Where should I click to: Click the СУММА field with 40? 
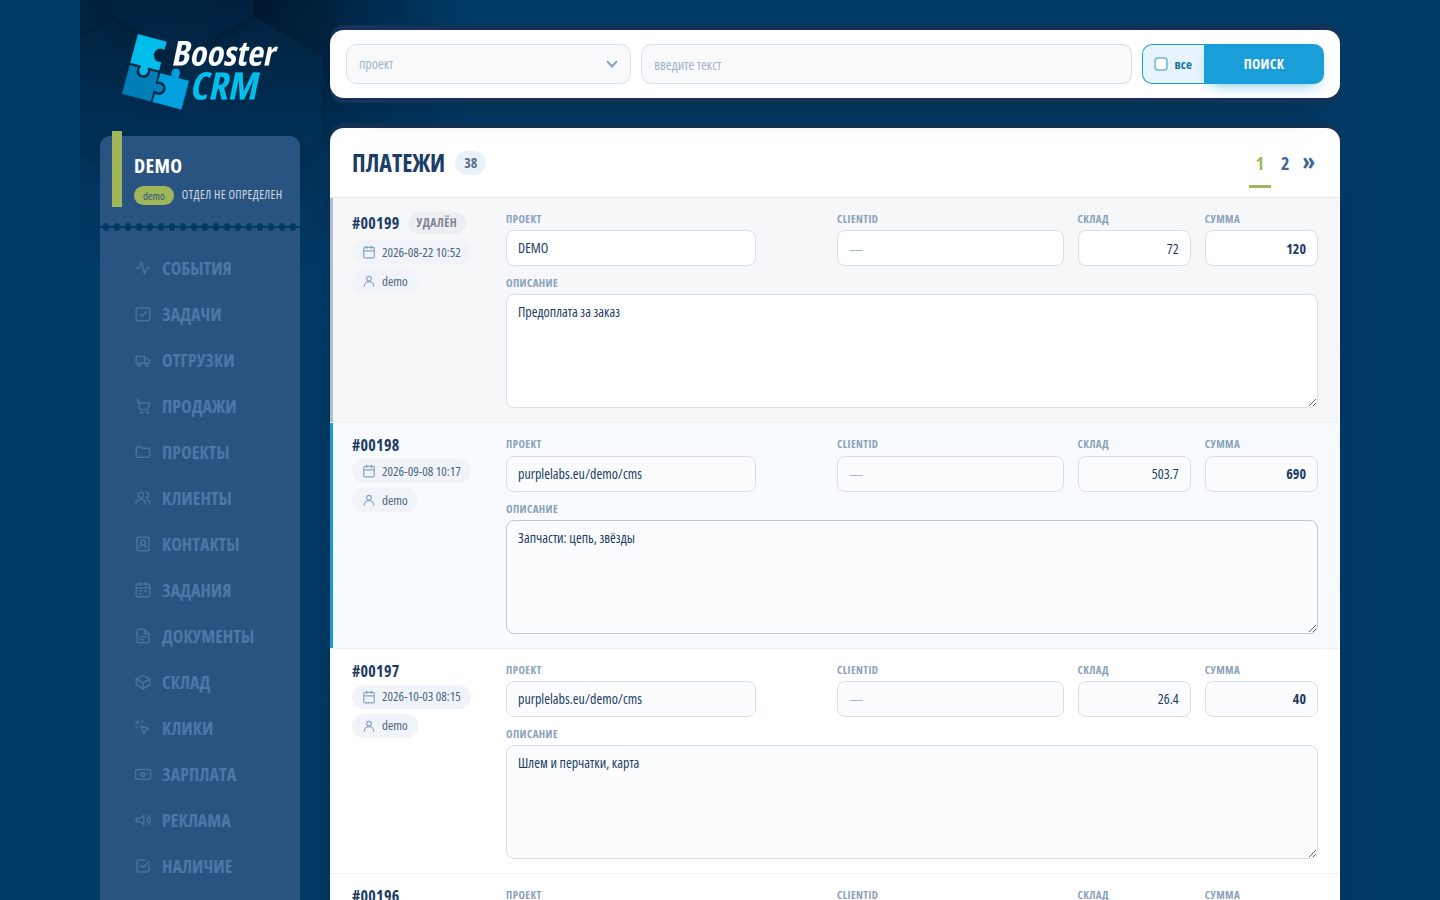tap(1261, 699)
